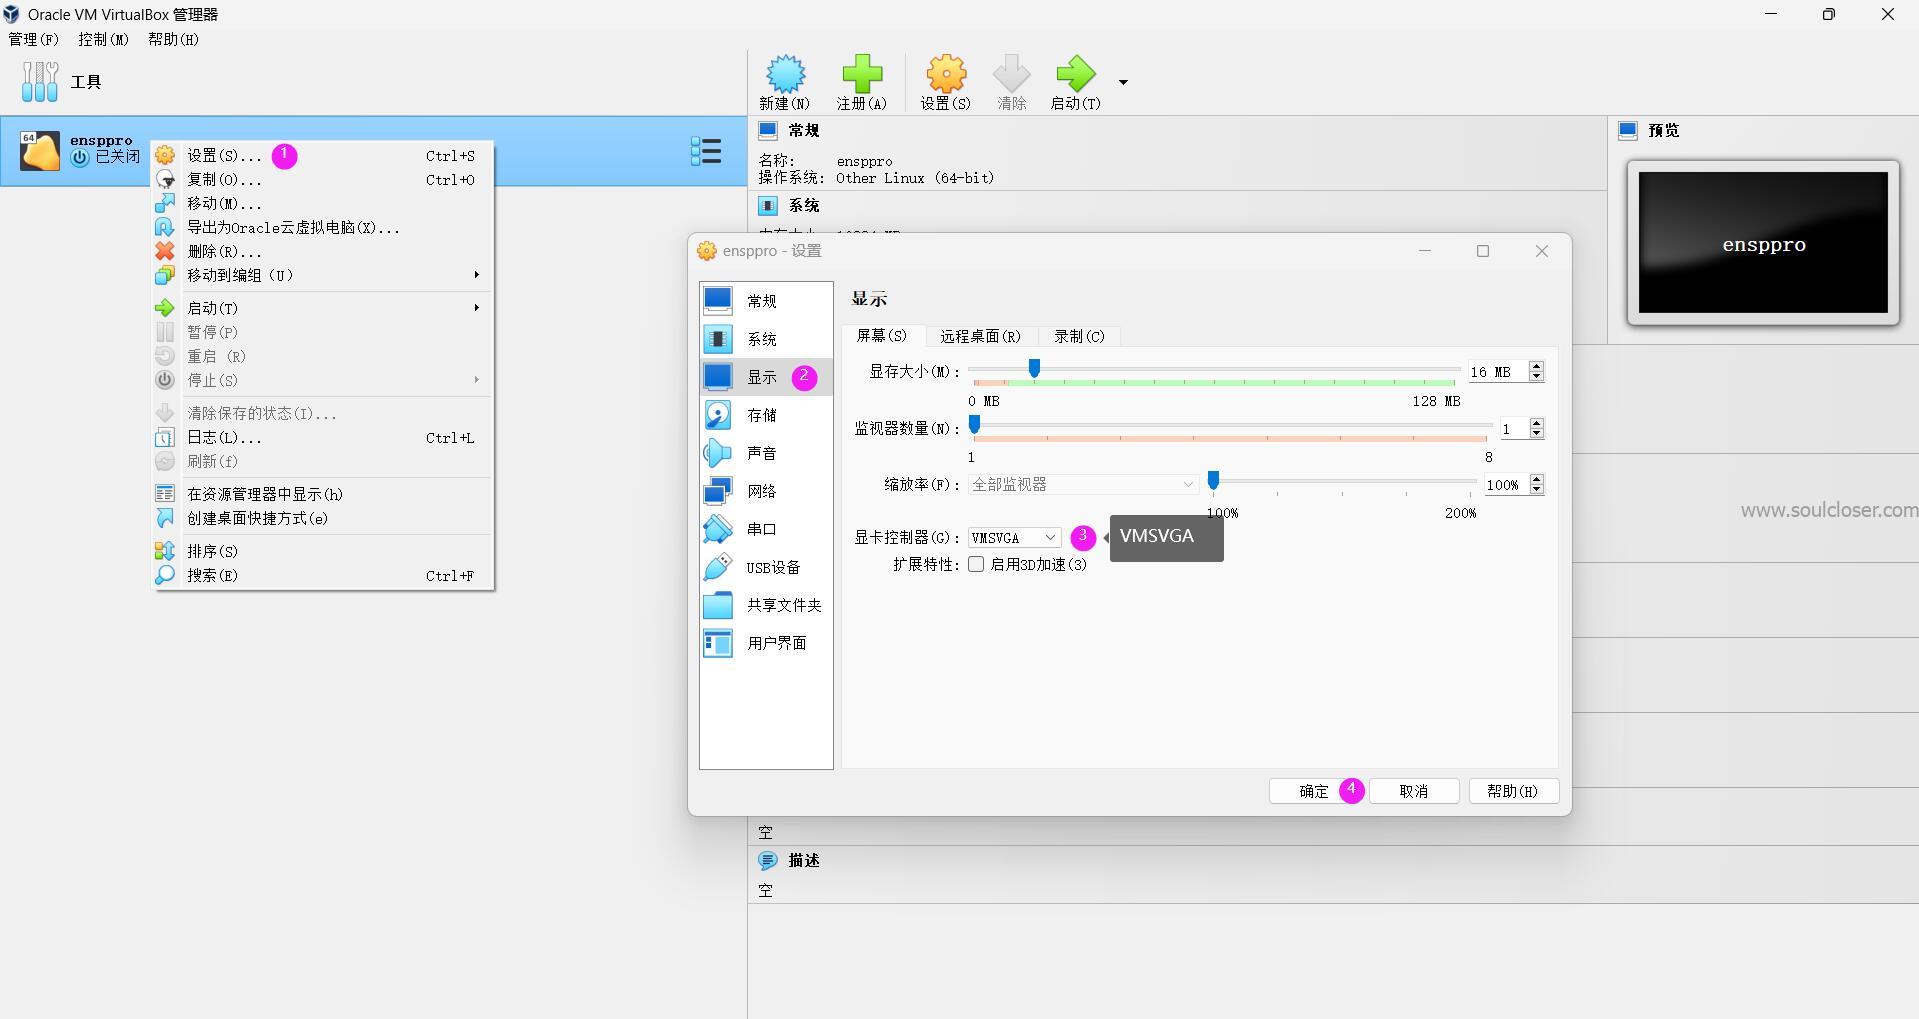Viewport: 1919px width, 1019px height.
Task: Click the magnifier icon beside 搜索(E)
Action: click(165, 575)
